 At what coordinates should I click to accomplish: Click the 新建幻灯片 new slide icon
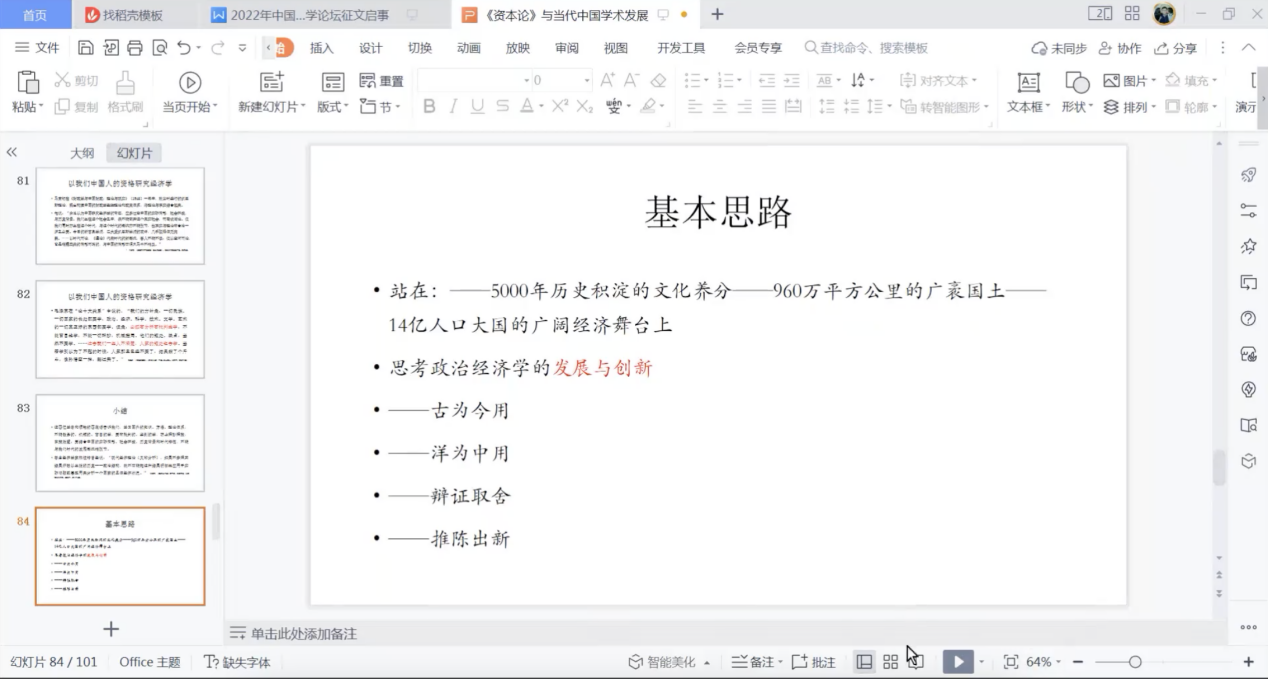[271, 82]
